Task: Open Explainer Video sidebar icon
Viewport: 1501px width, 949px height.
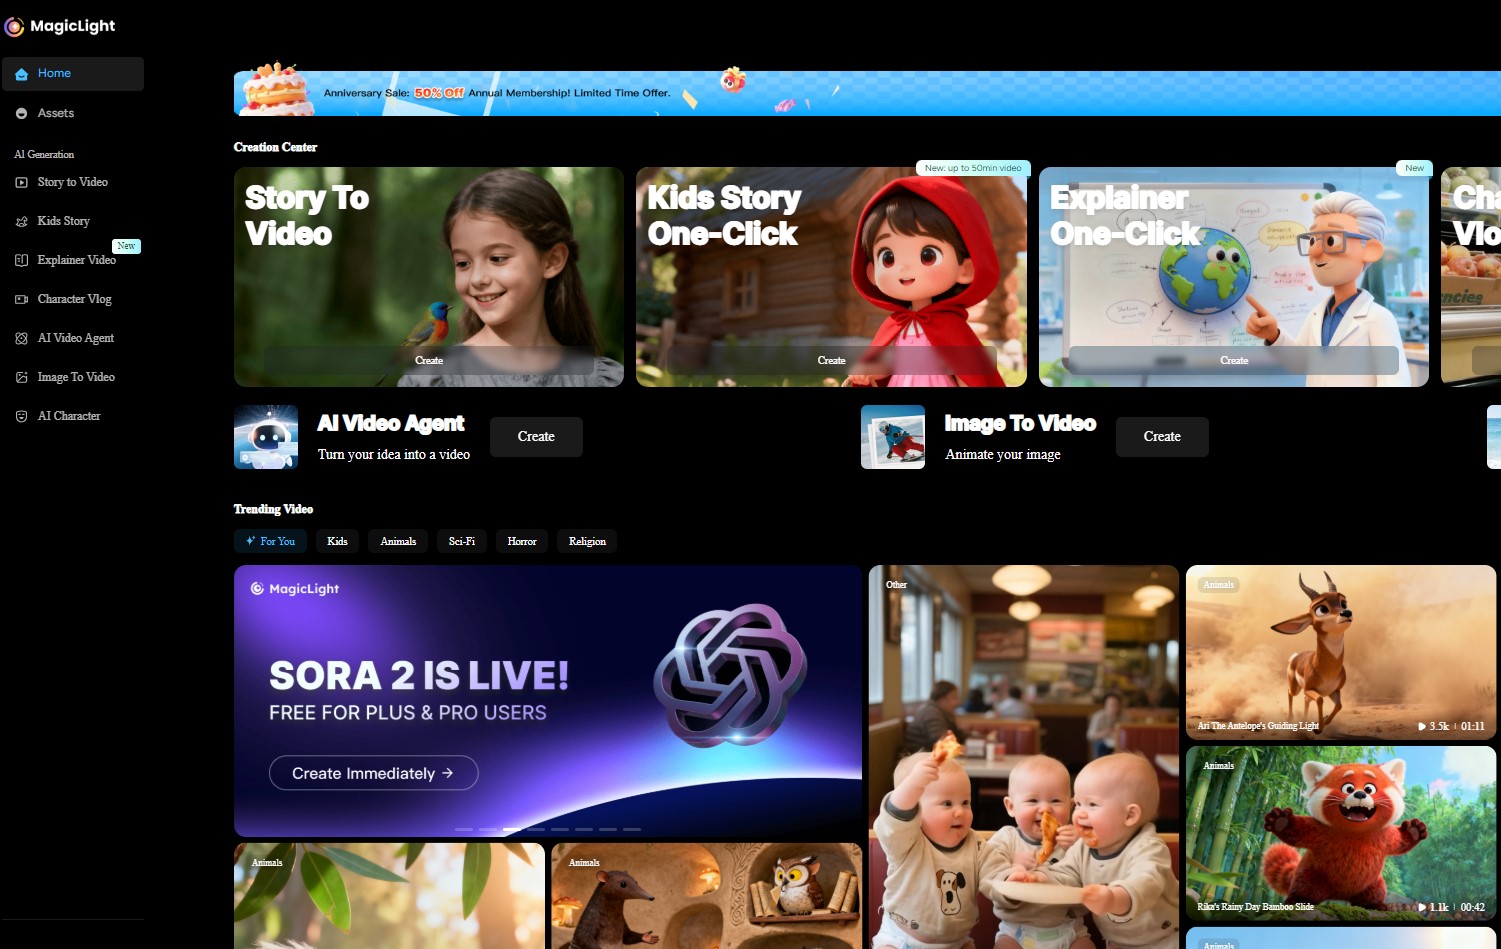Action: click(21, 260)
